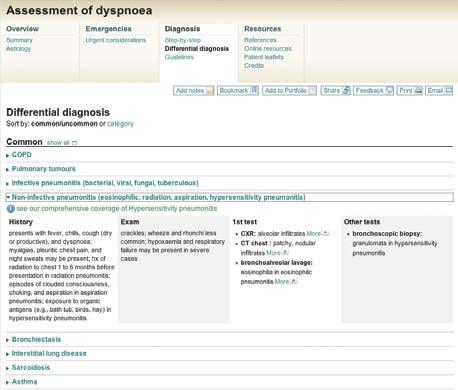
Task: Click the Assessment of dyspnoea title
Action: (79, 10)
